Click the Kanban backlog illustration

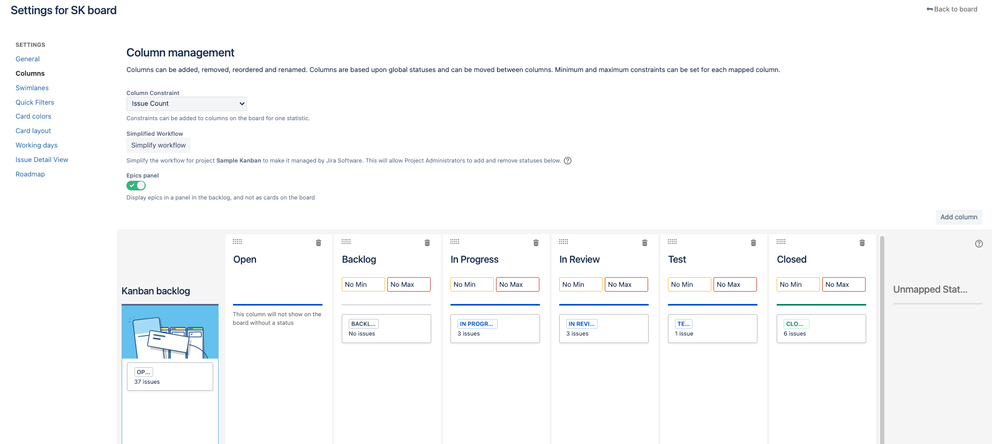click(x=170, y=331)
